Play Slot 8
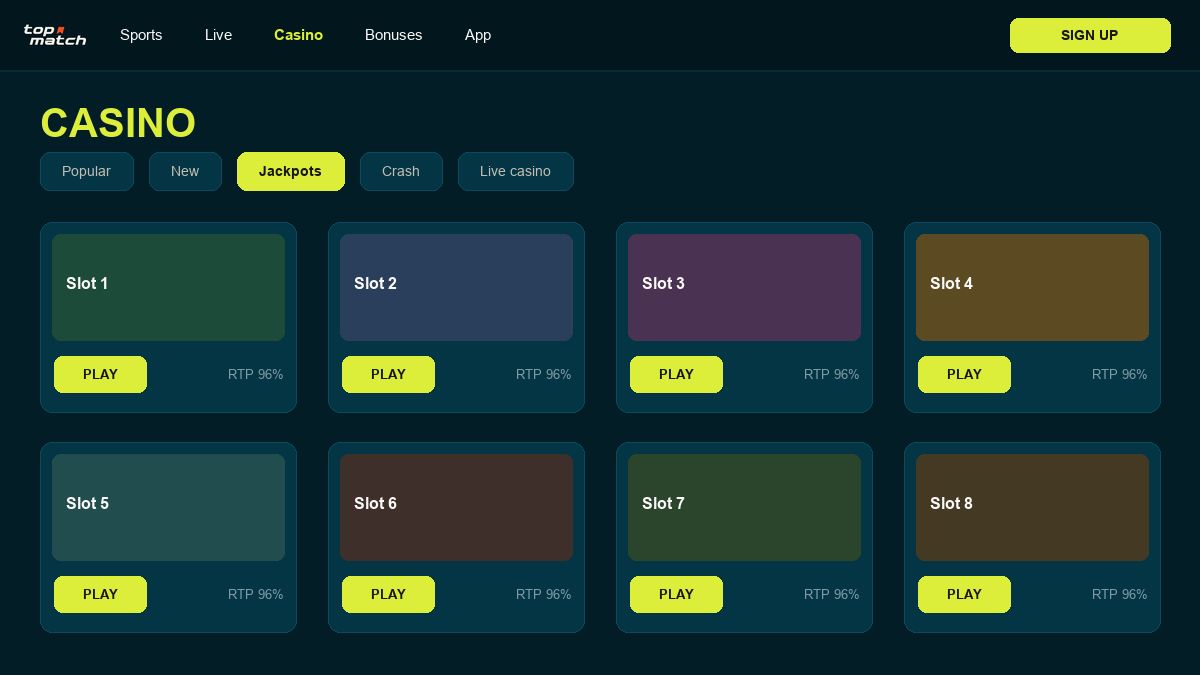The image size is (1200, 675). [x=964, y=594]
